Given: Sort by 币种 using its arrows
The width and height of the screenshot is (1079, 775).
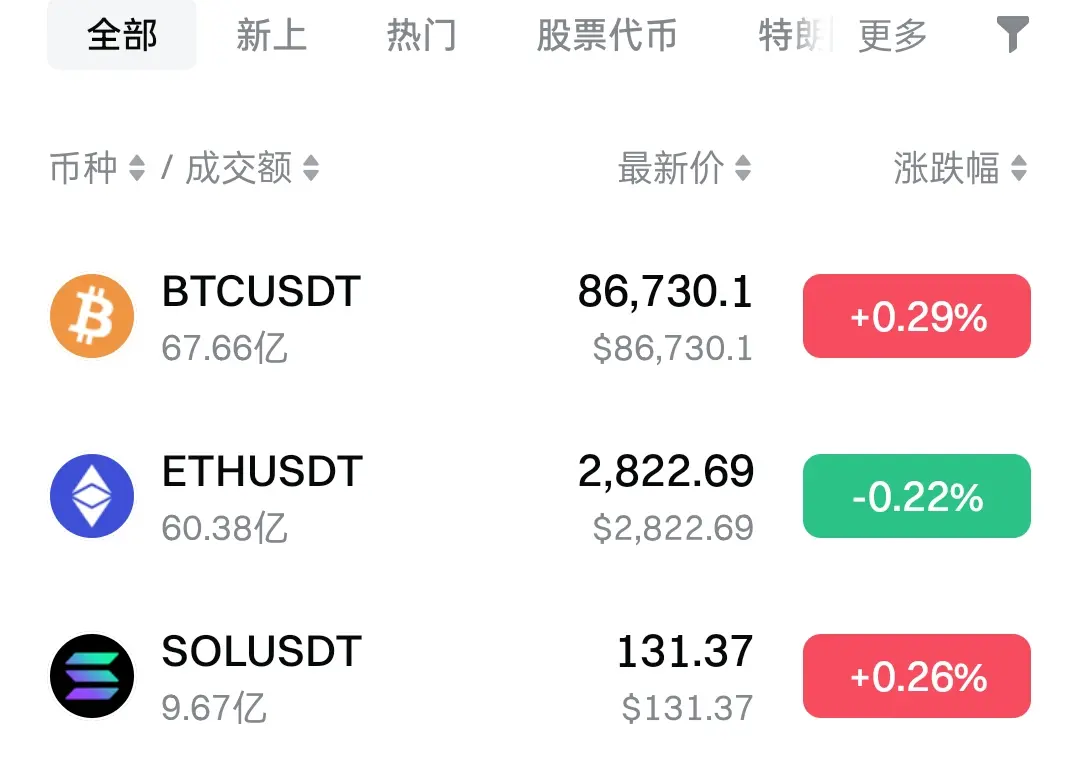Looking at the screenshot, I should (x=137, y=168).
